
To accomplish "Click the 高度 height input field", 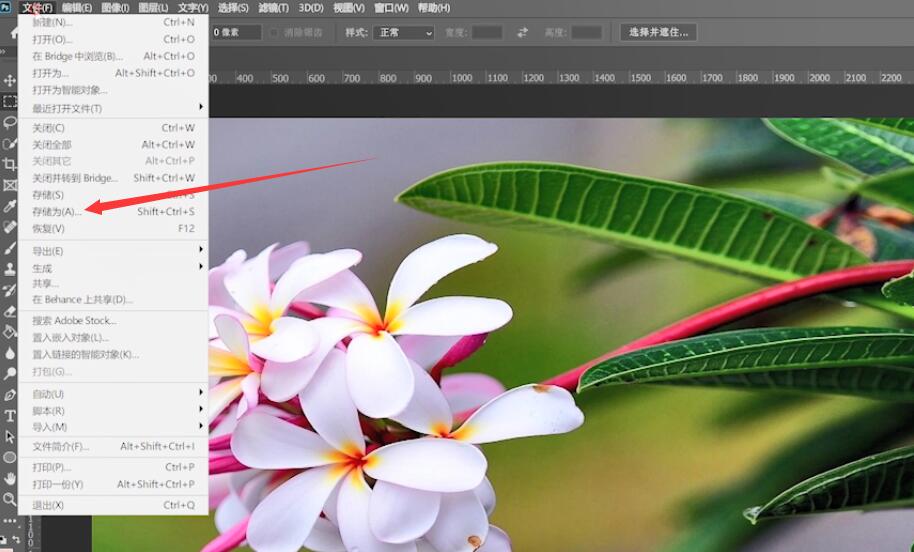I will point(586,33).
